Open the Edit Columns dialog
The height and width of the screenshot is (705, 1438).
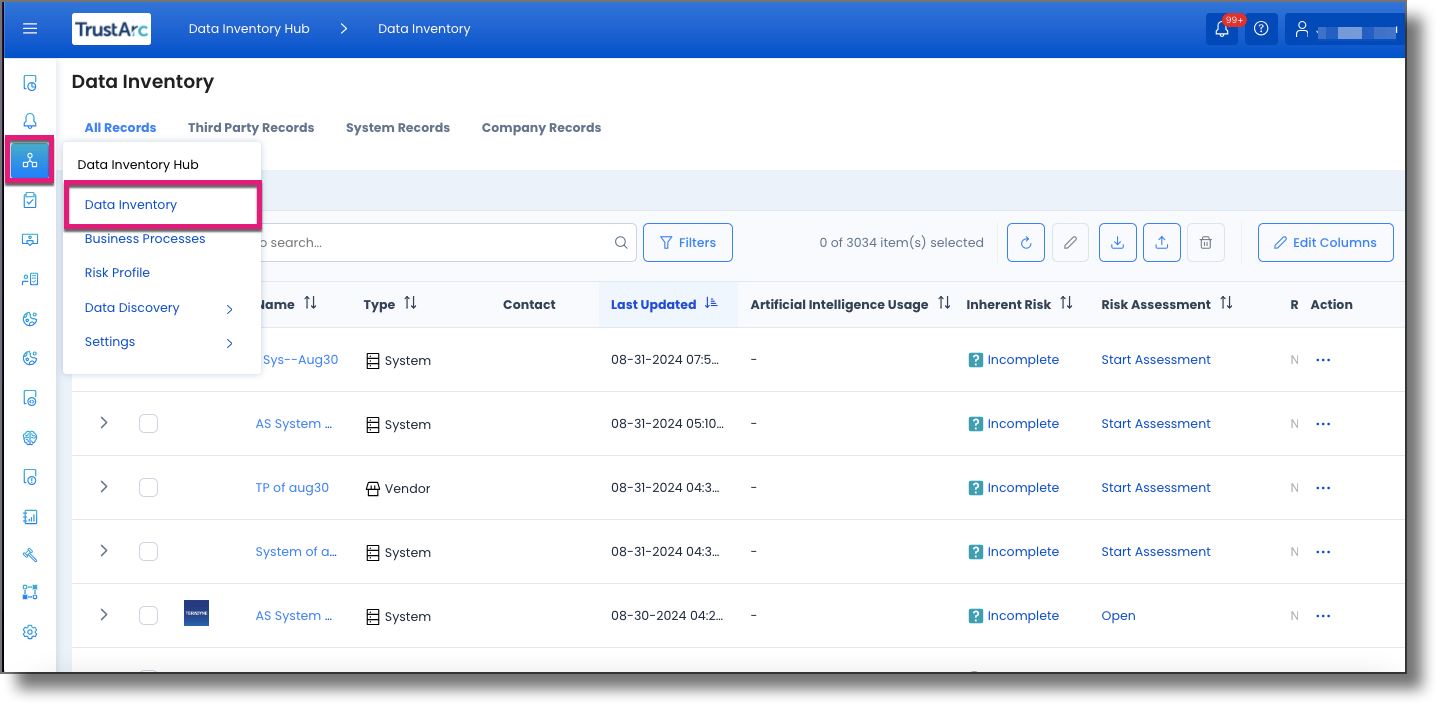[1325, 242]
